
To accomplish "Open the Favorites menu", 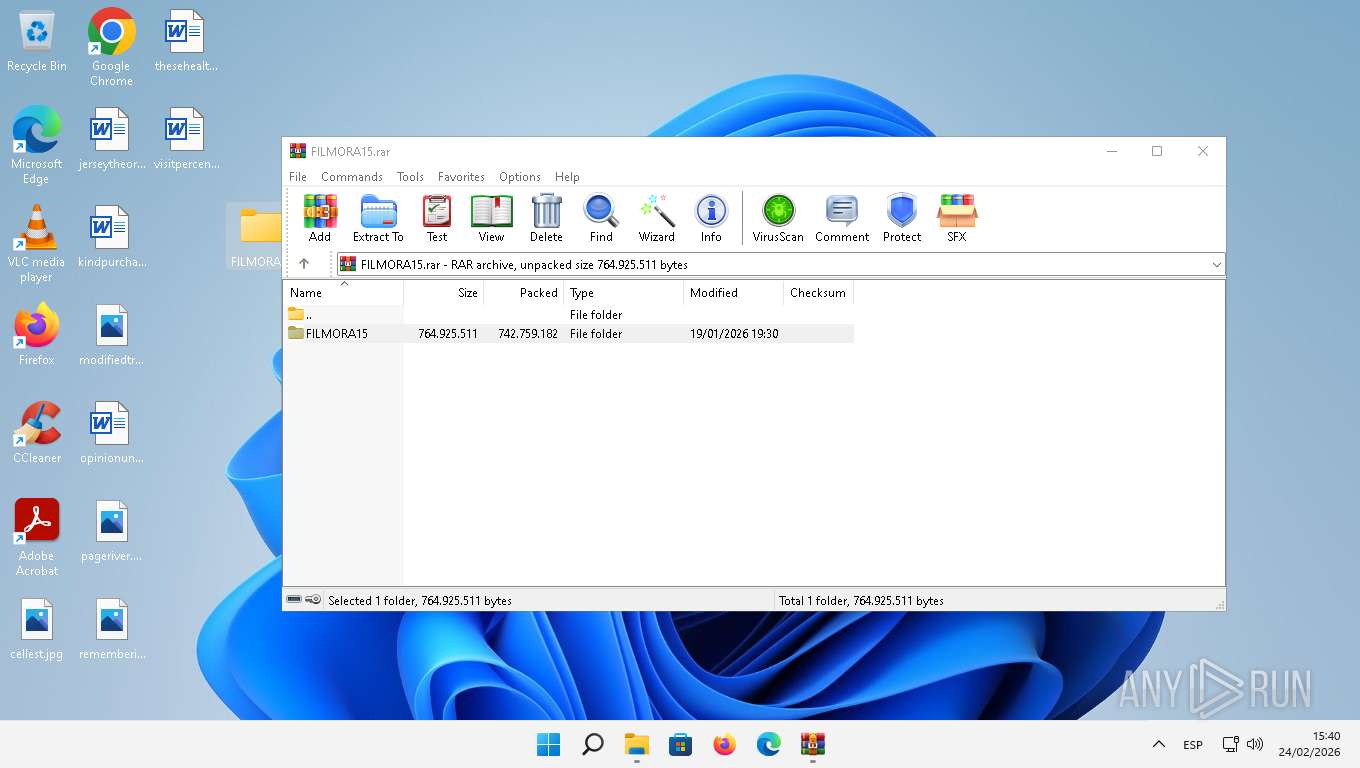I will coord(461,177).
